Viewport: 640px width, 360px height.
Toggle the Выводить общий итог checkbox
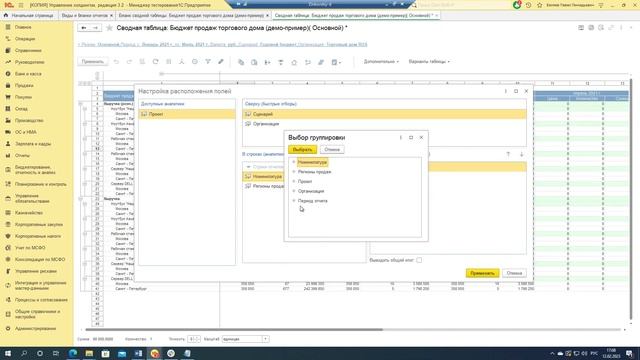[x=419, y=260]
